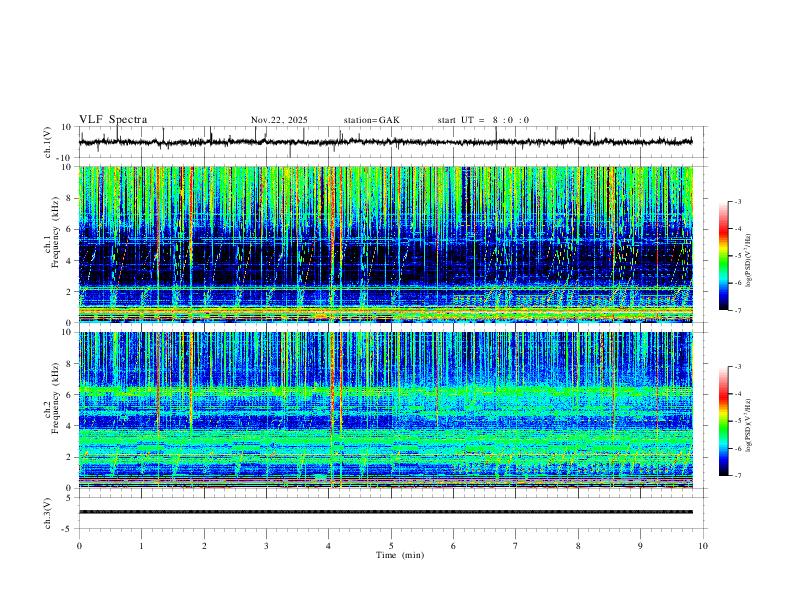Click time axis tick label "7"

[x=516, y=546]
